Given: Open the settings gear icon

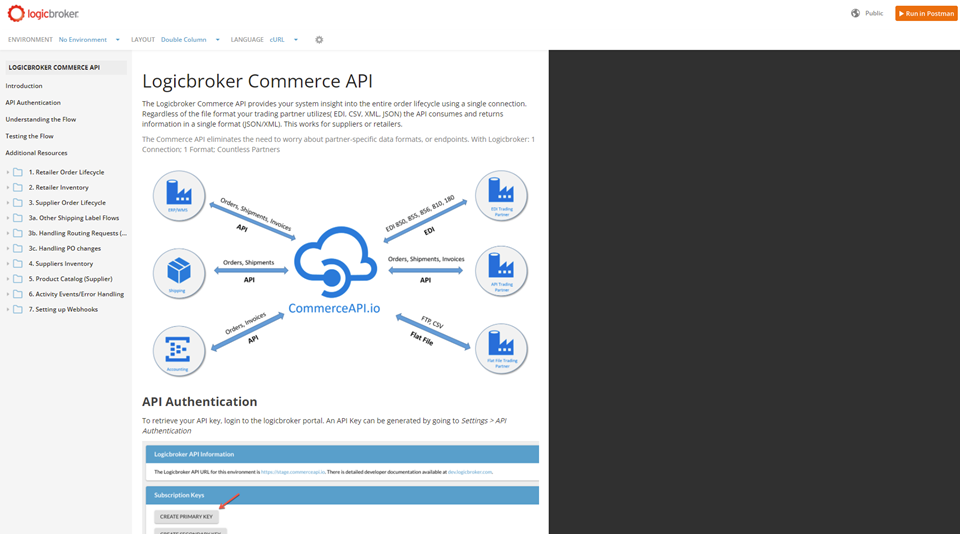Looking at the screenshot, I should tap(319, 40).
